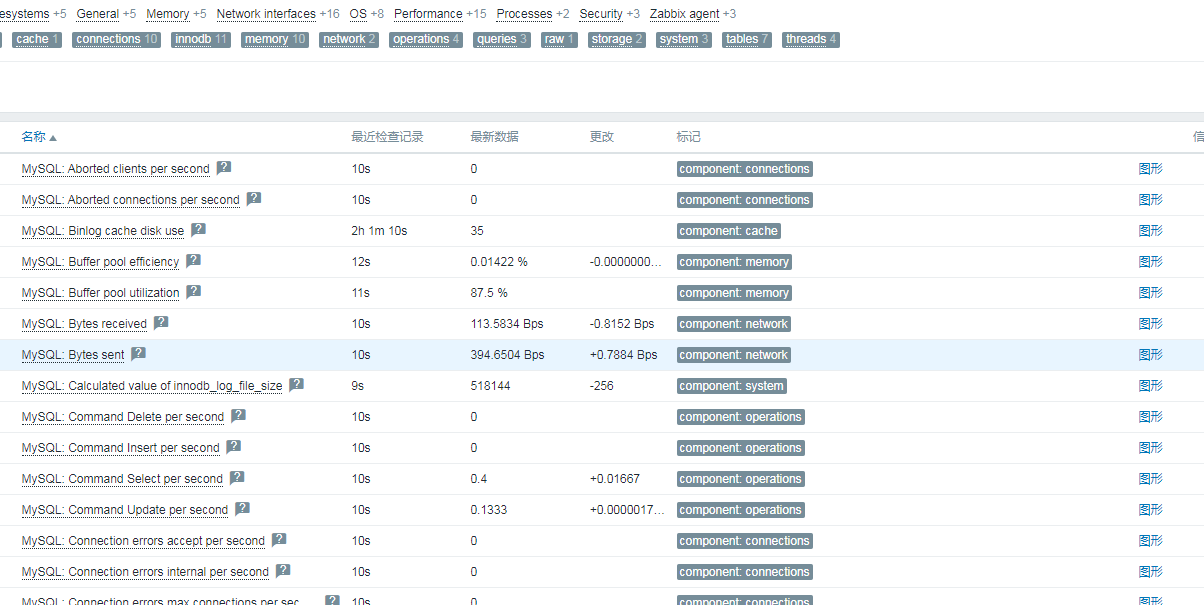The width and height of the screenshot is (1204, 605).
Task: Select latest value 518144
Action: (491, 386)
